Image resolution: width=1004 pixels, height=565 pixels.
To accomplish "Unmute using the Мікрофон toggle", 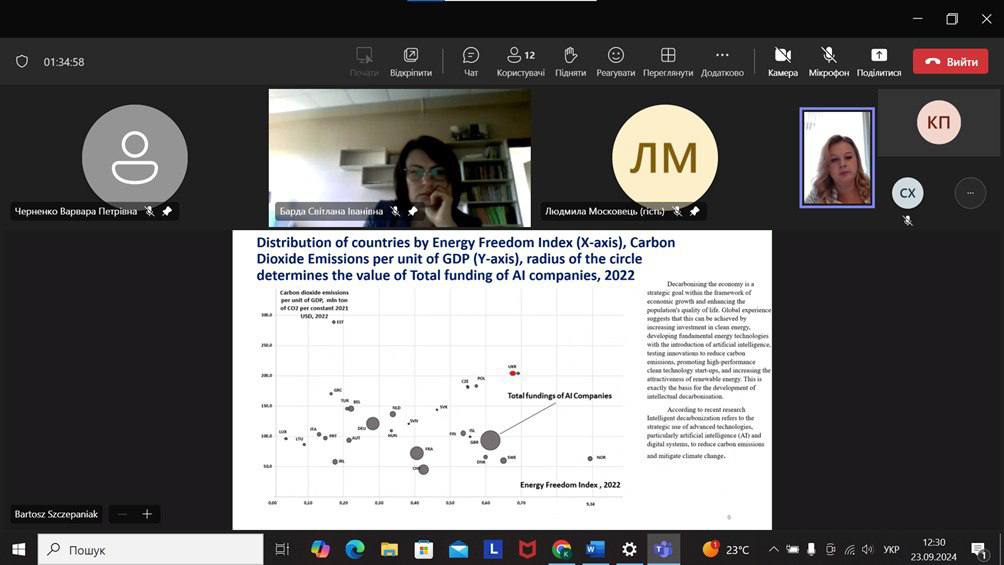I will point(829,61).
